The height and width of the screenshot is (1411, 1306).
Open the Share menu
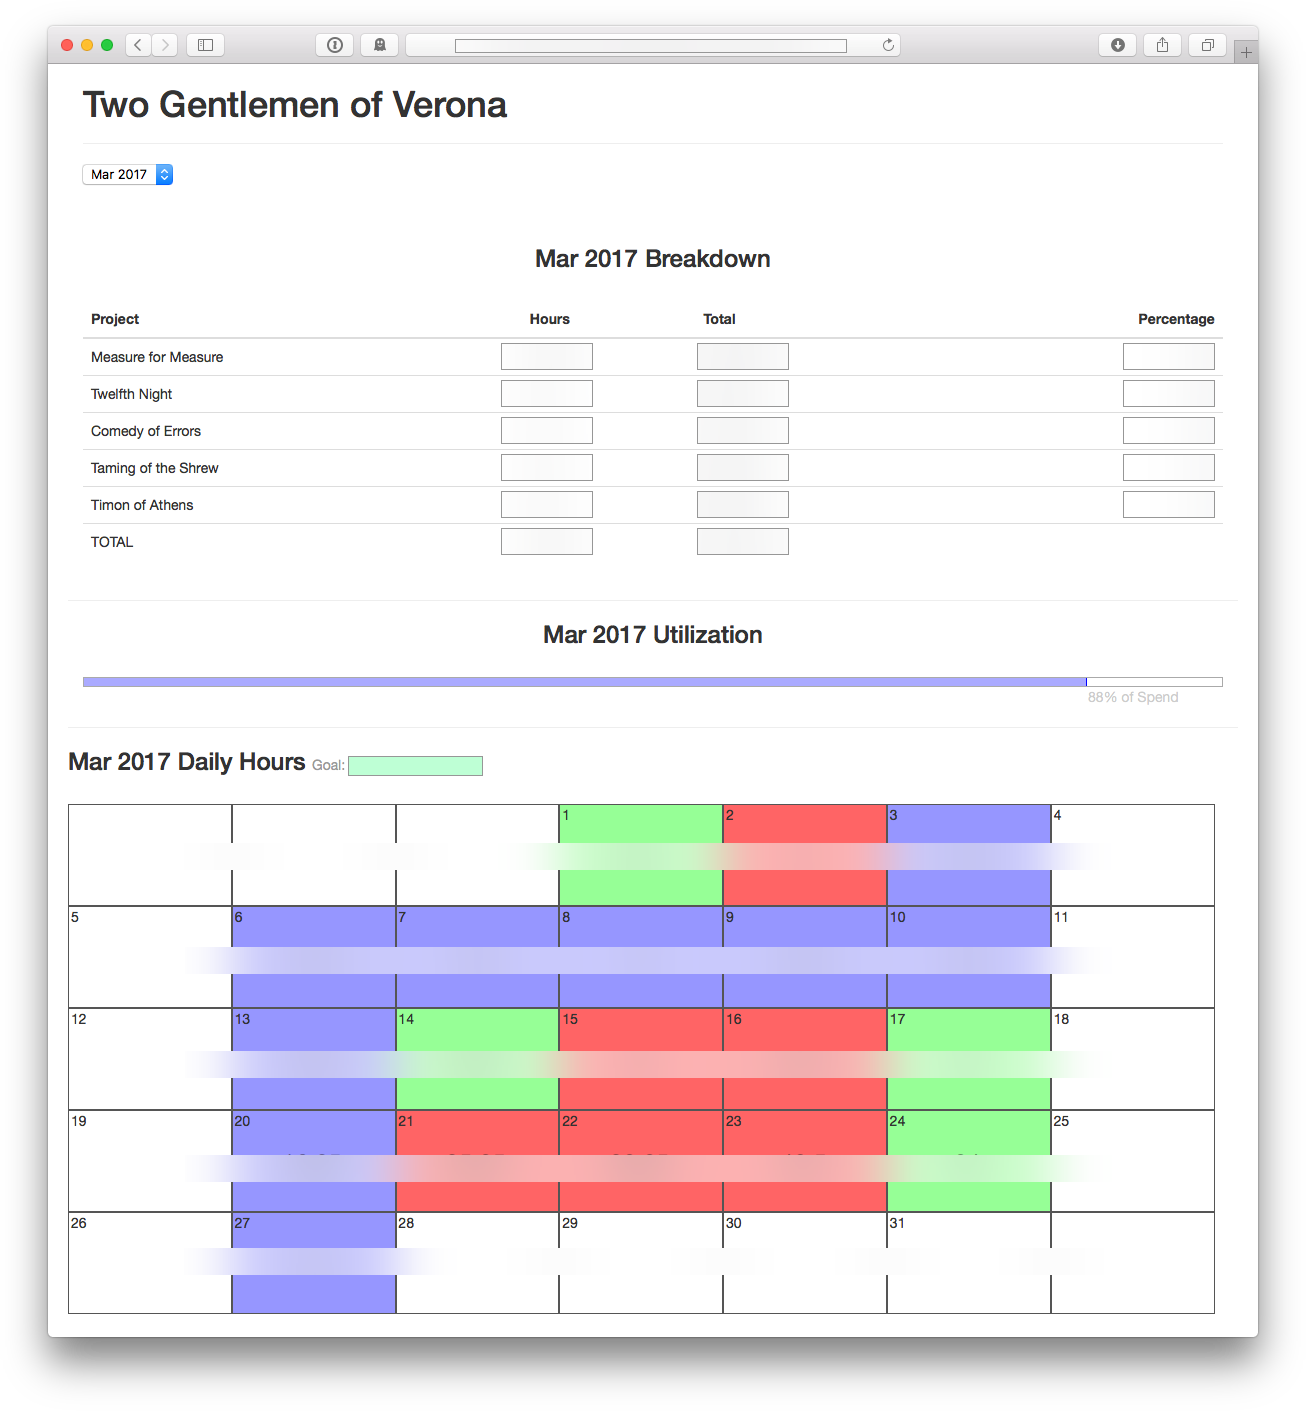pyautogui.click(x=1162, y=45)
